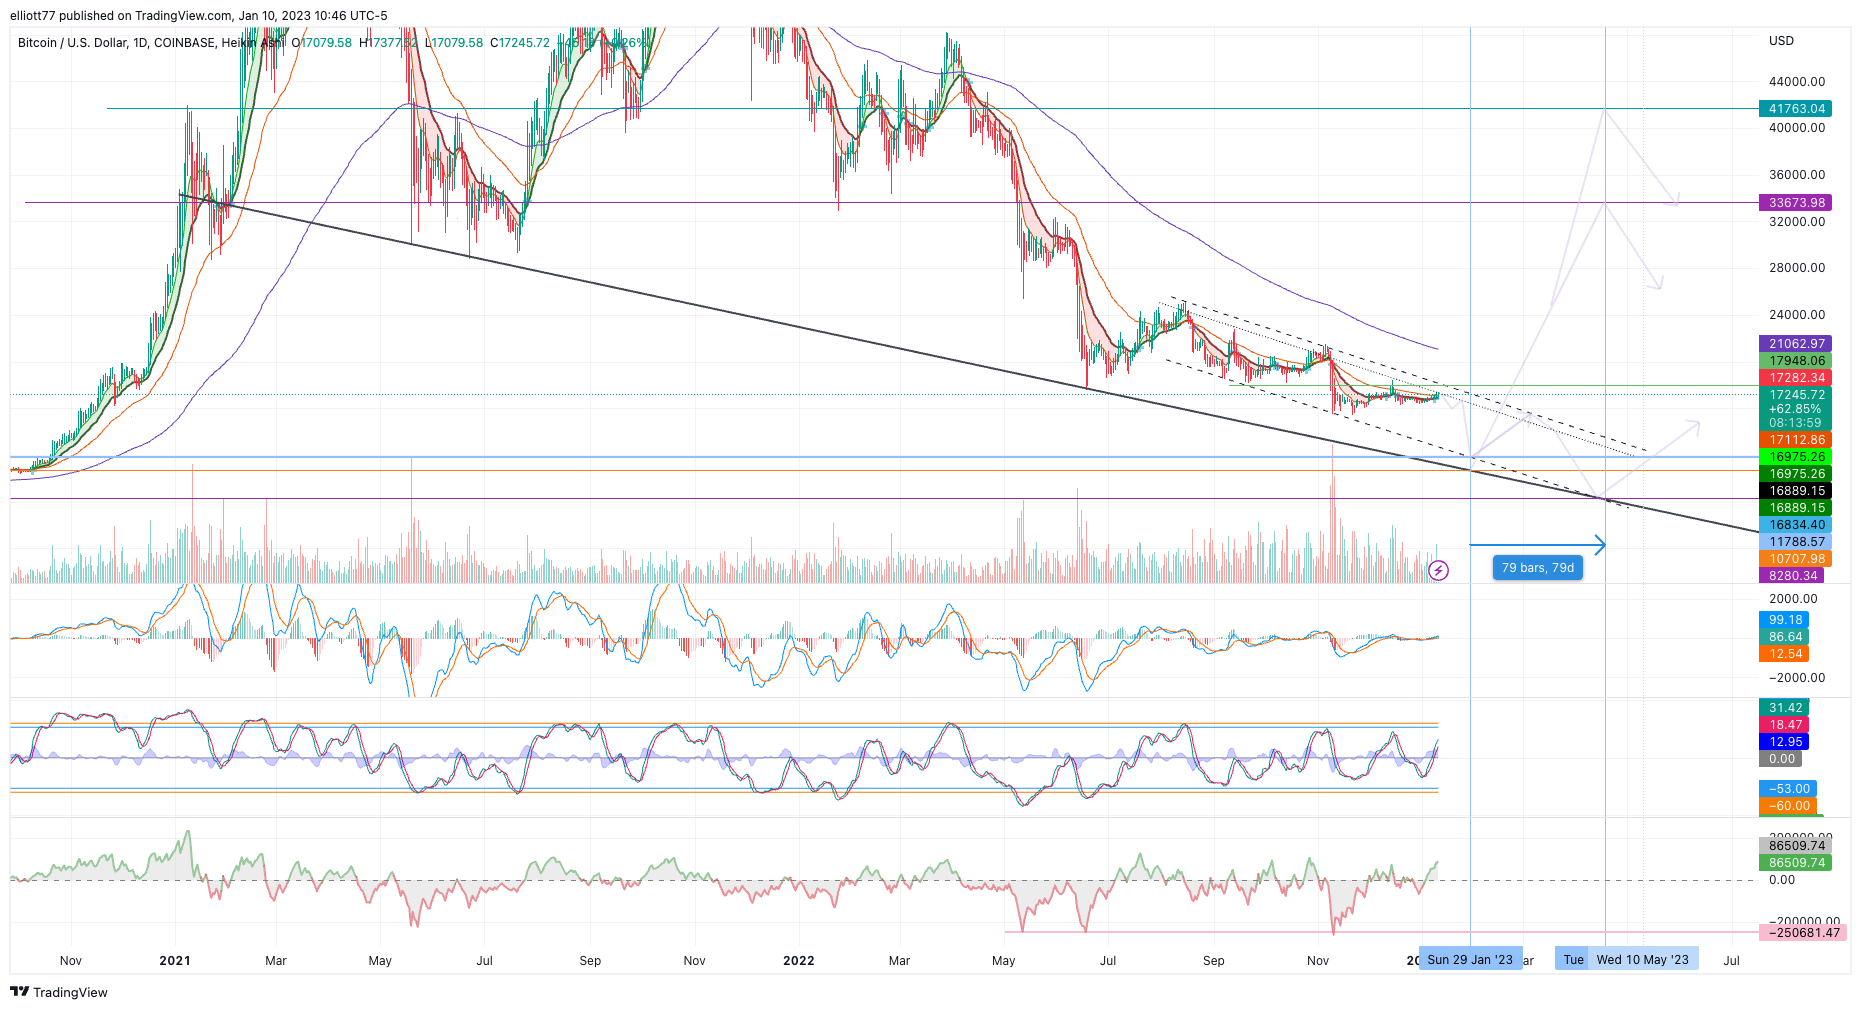Click the 17112.86 orange price label
The width and height of the screenshot is (1861, 1009).
tap(1796, 440)
